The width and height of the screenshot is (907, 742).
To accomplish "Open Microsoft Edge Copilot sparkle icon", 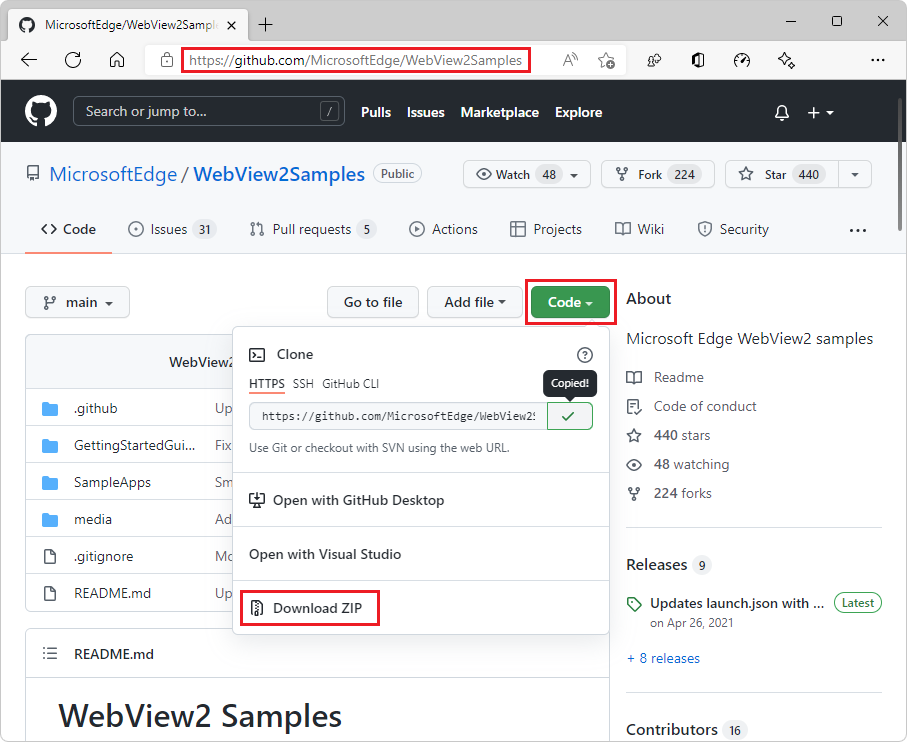I will (786, 60).
